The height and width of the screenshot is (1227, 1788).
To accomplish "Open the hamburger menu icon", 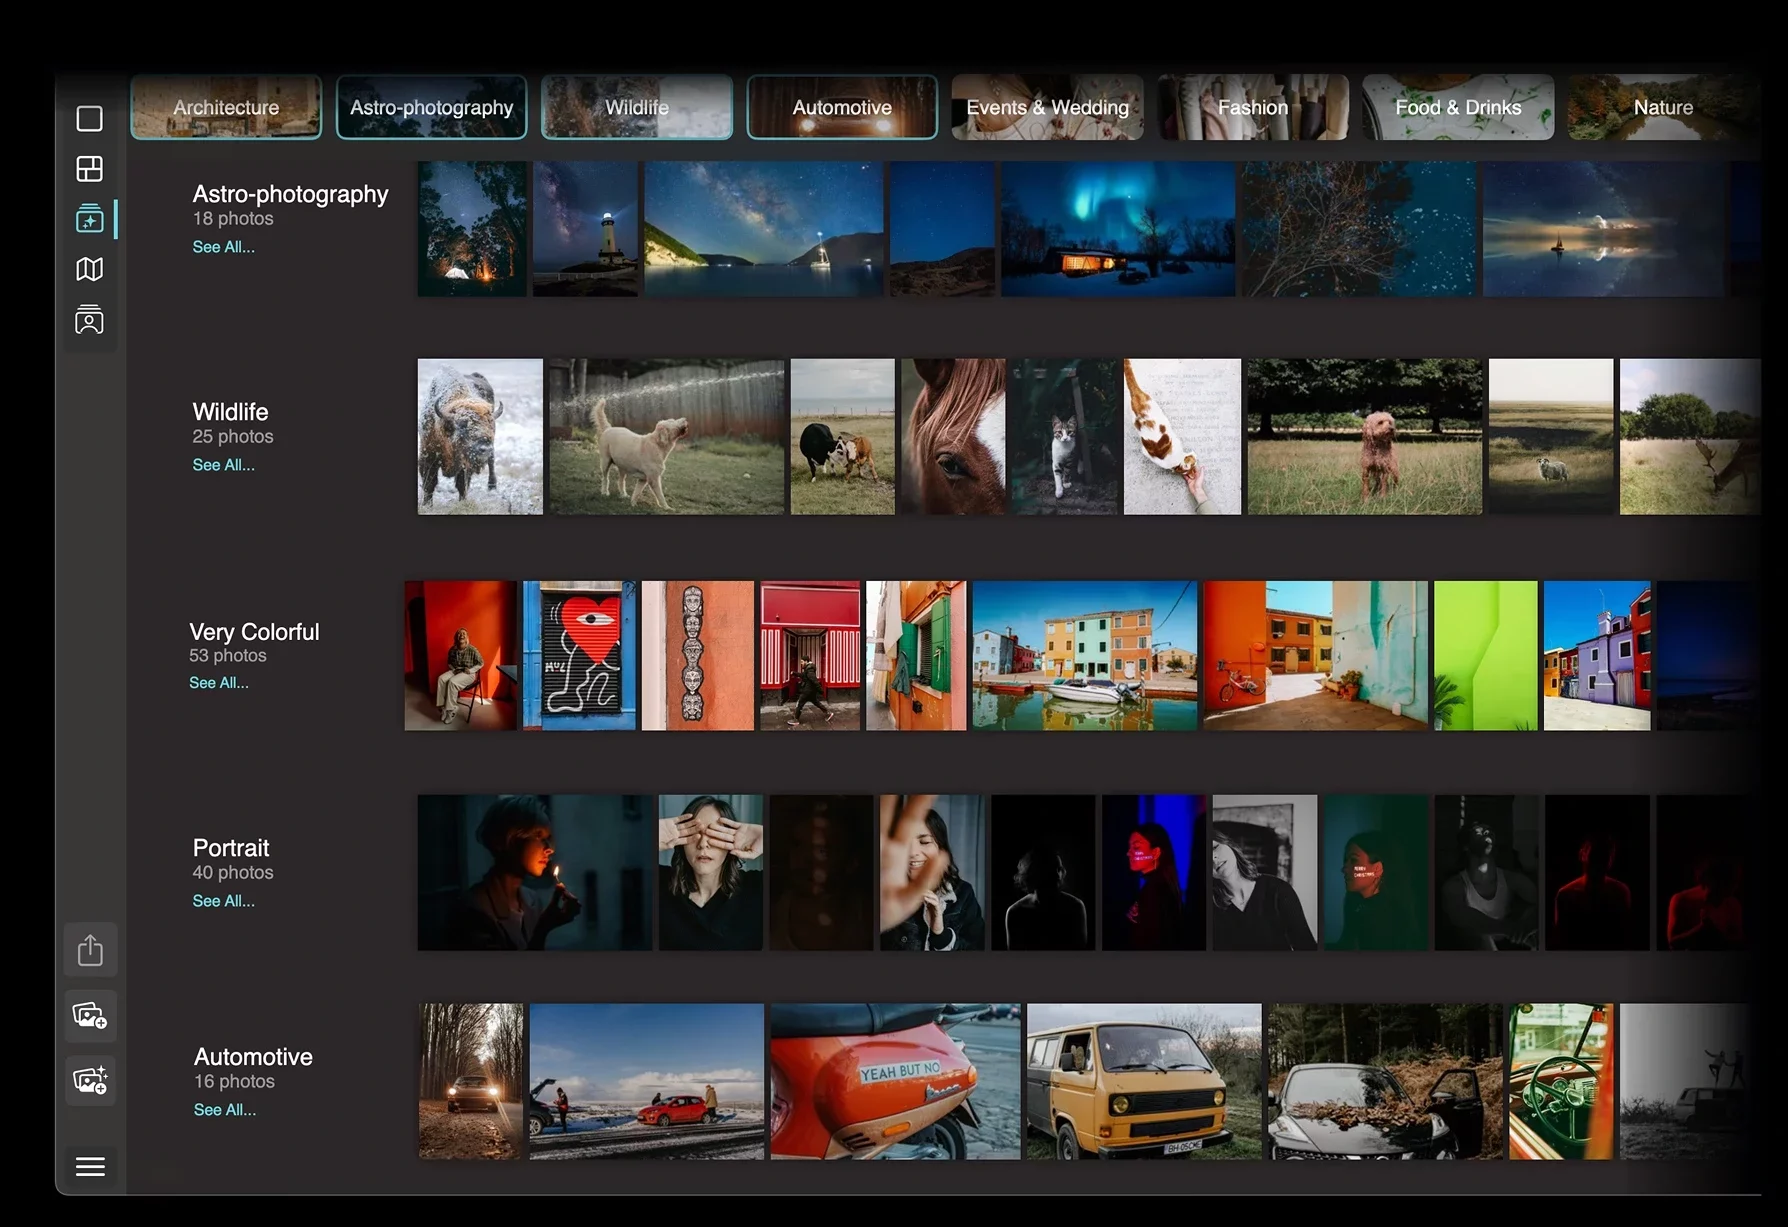I will click(x=91, y=1167).
